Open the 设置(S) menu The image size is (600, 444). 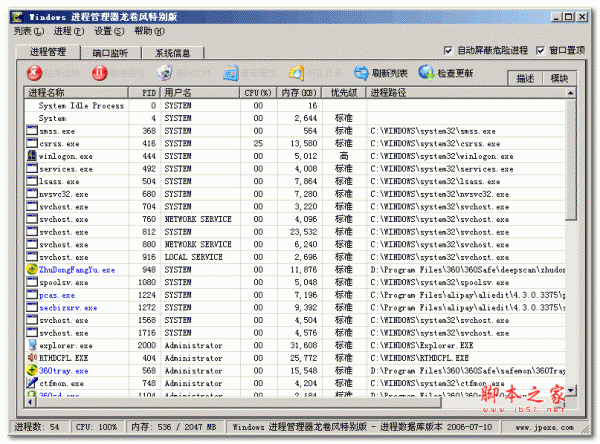coord(109,31)
